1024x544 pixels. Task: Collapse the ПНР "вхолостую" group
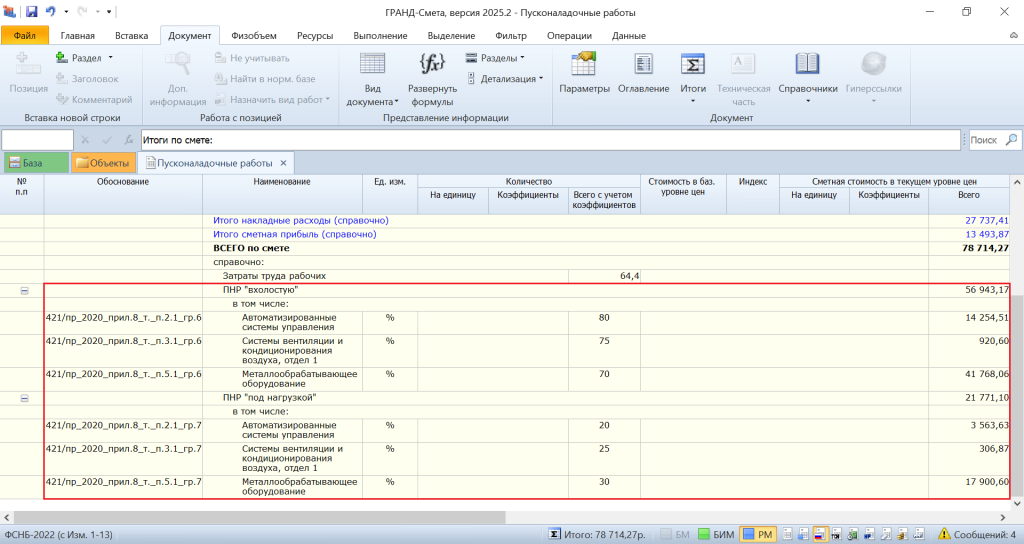25,291
